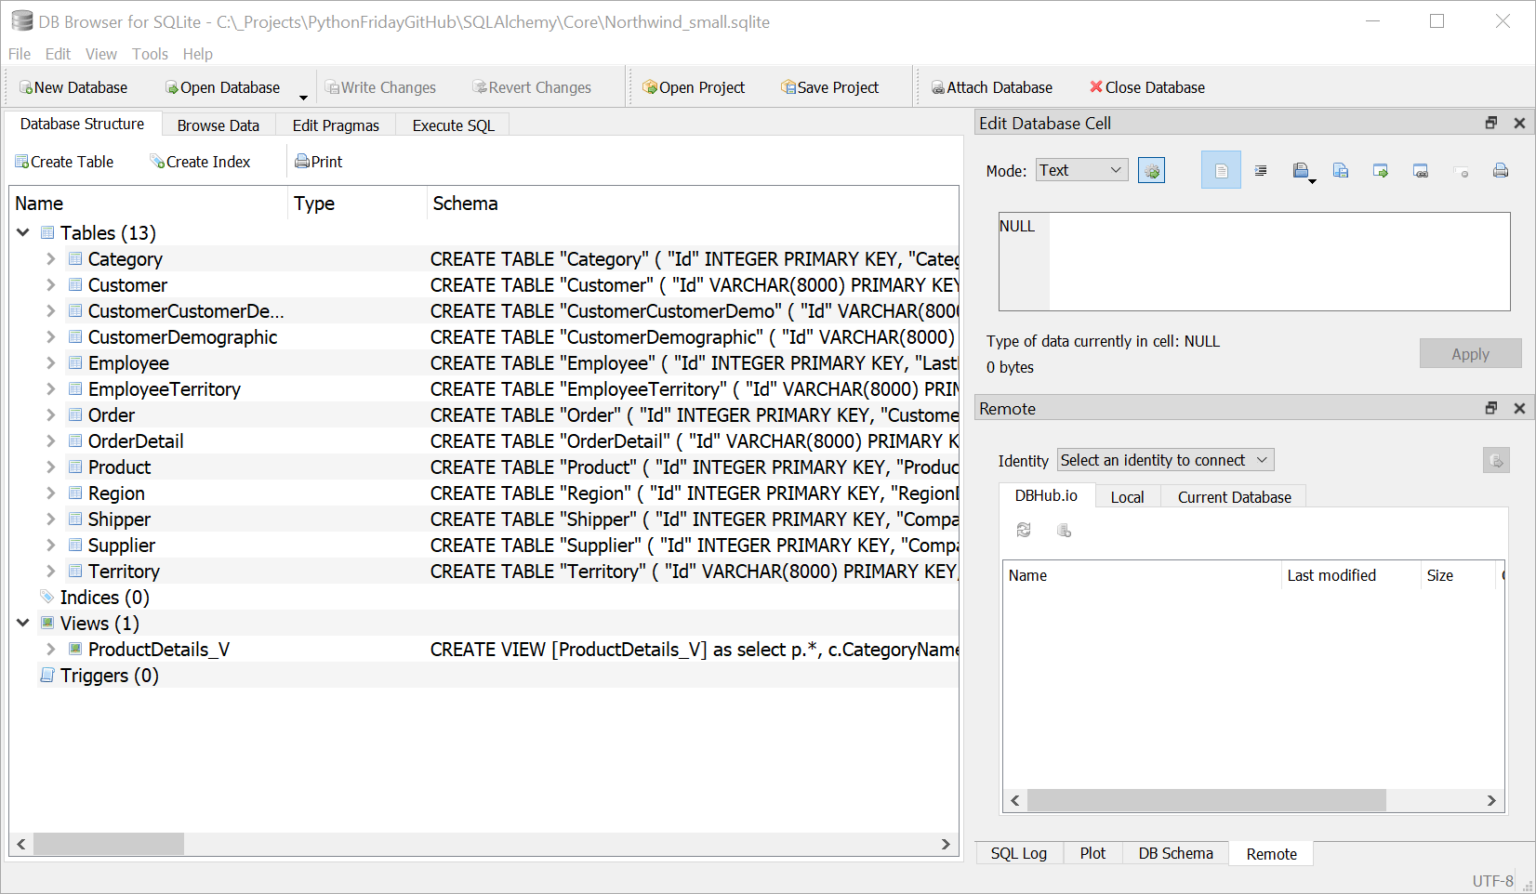Image resolution: width=1536 pixels, height=894 pixels.
Task: Attach another database via Attach Database
Action: [x=991, y=87]
